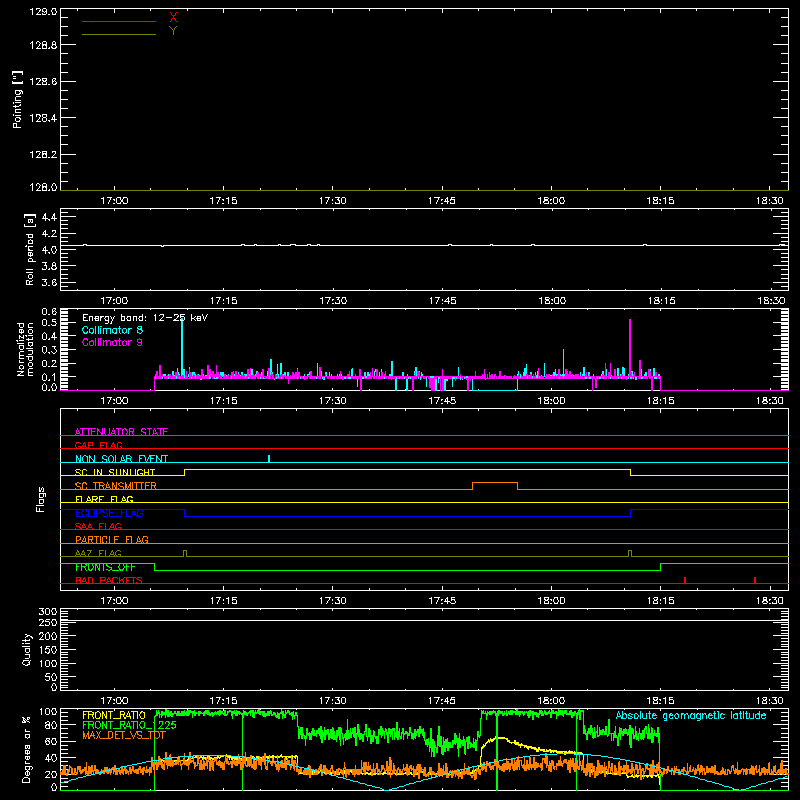Click the 80 tick on Degrees or % axis

(x=52, y=725)
